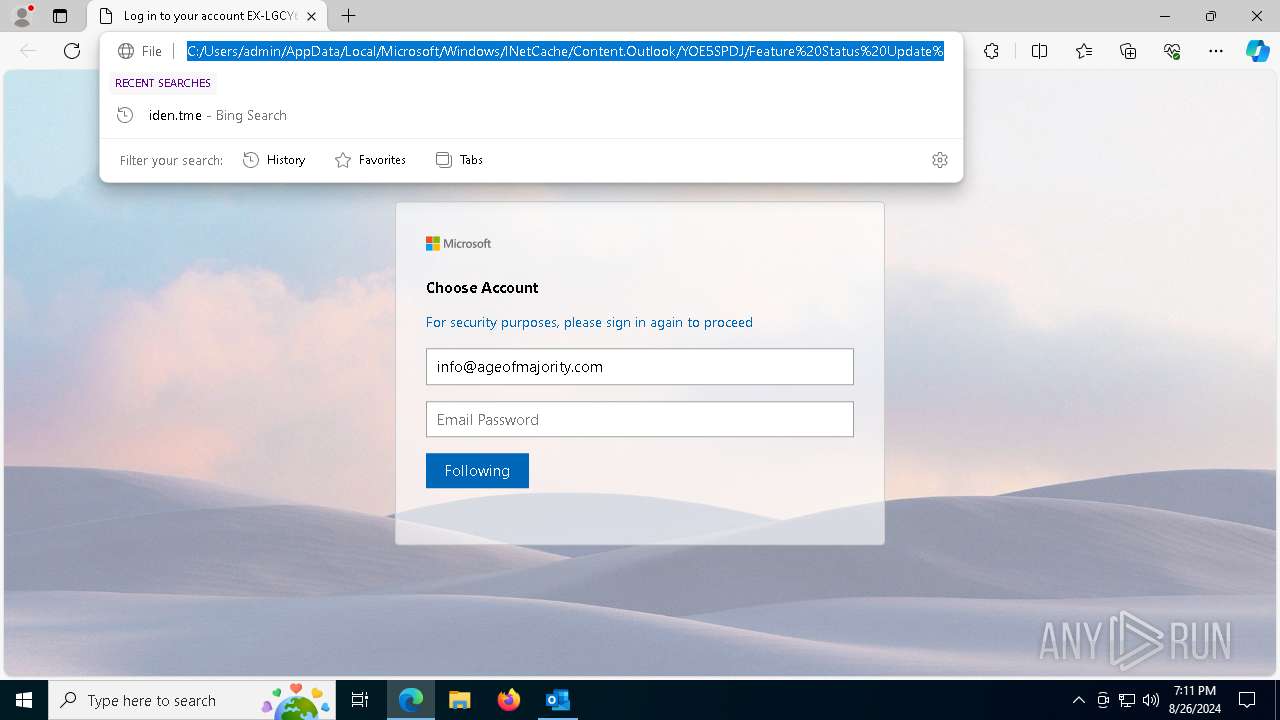Open Collections toolbar icon

[x=1128, y=51]
